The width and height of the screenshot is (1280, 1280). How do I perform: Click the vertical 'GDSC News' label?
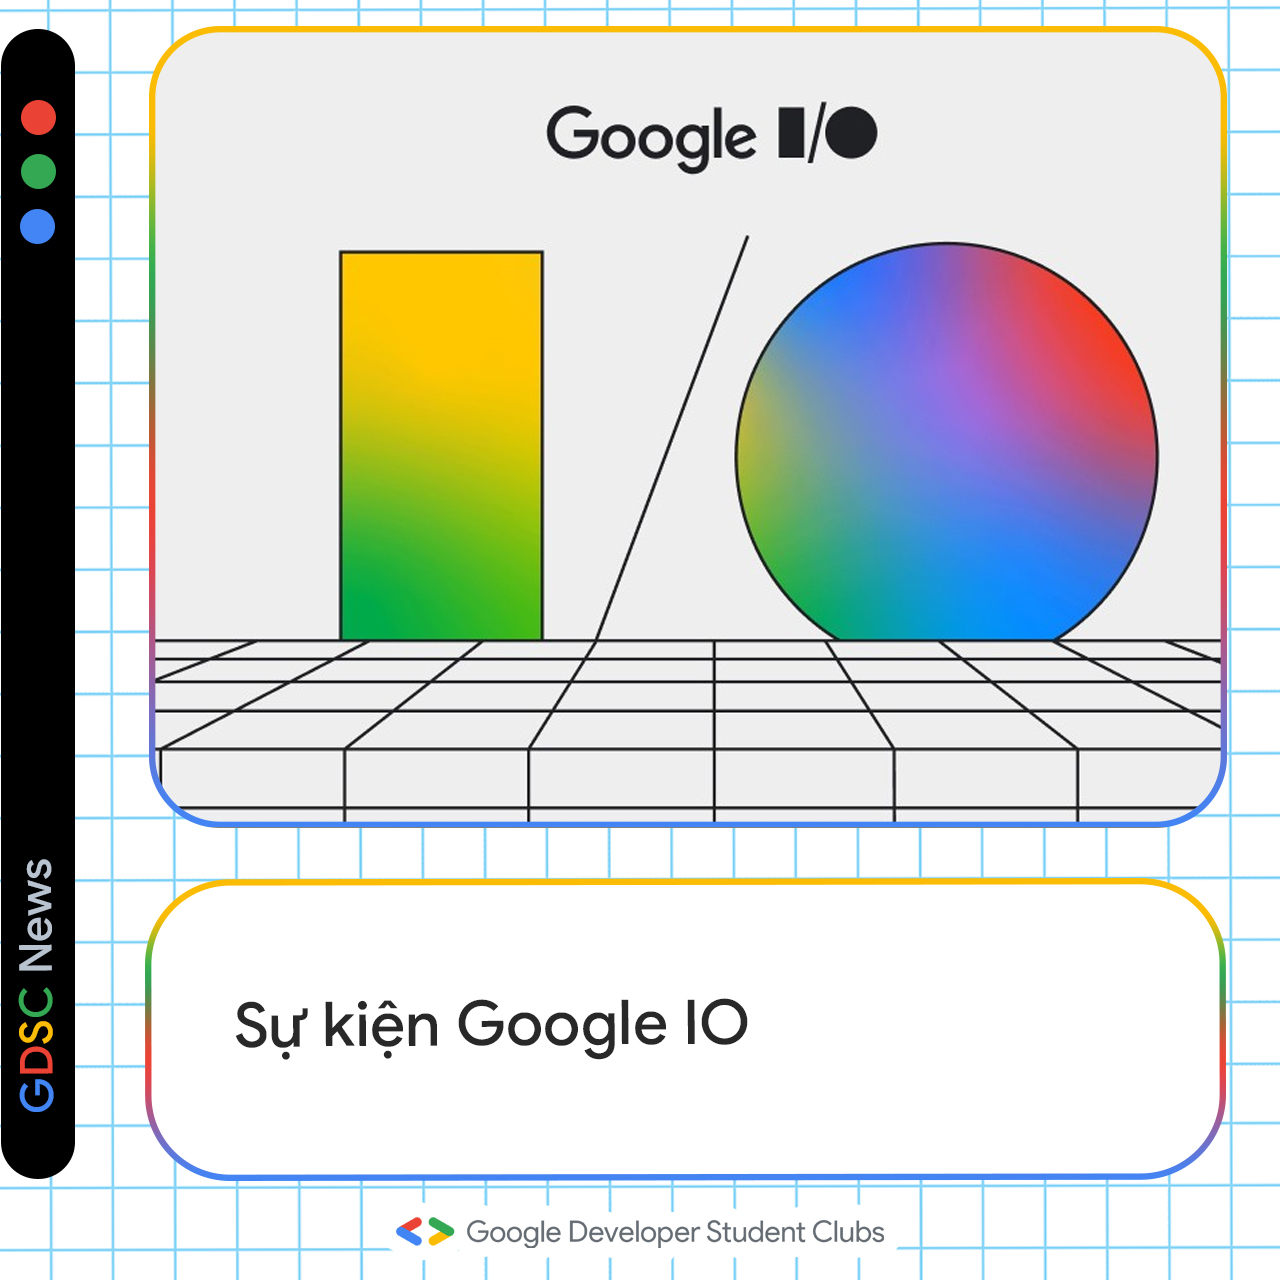pyautogui.click(x=37, y=985)
